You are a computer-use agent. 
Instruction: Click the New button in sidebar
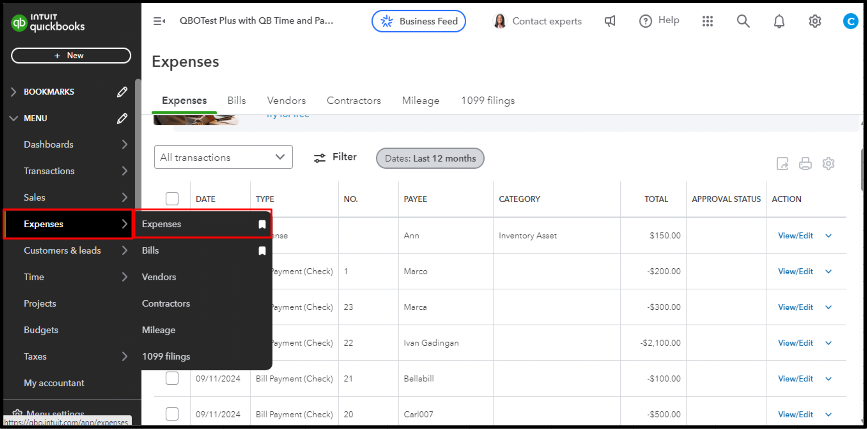70,56
